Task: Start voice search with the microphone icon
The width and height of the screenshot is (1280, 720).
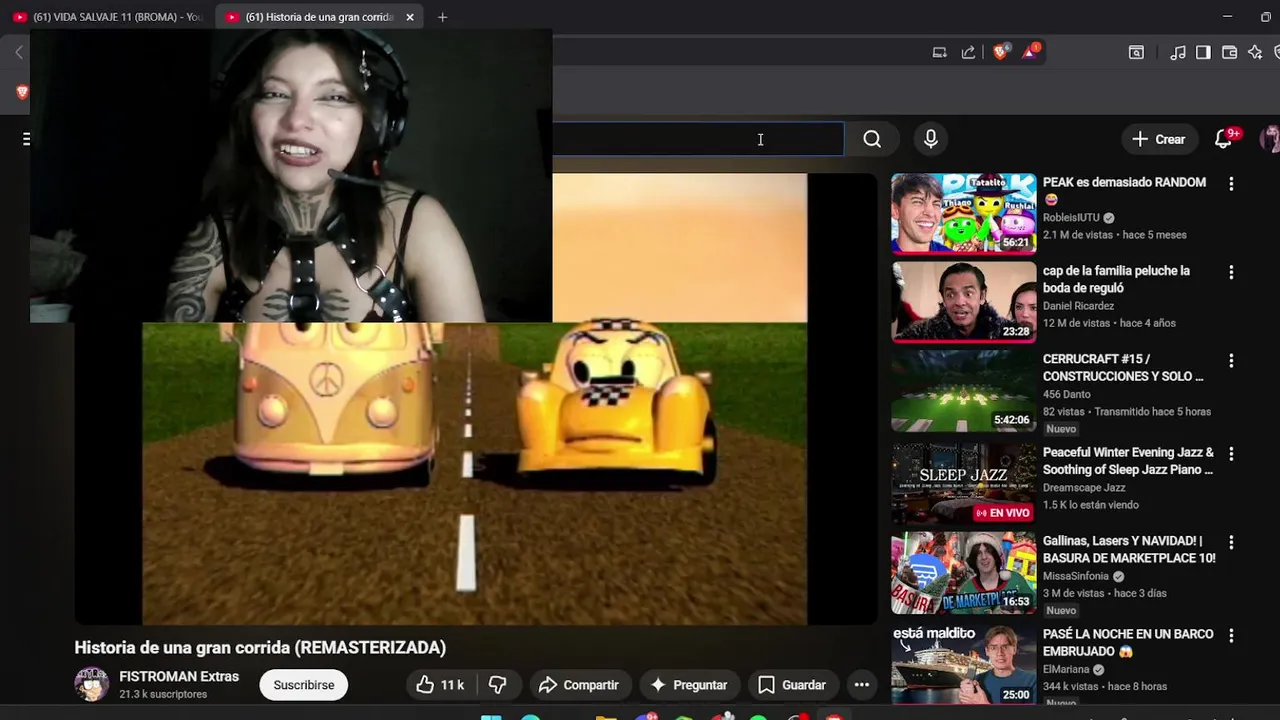Action: coord(931,139)
